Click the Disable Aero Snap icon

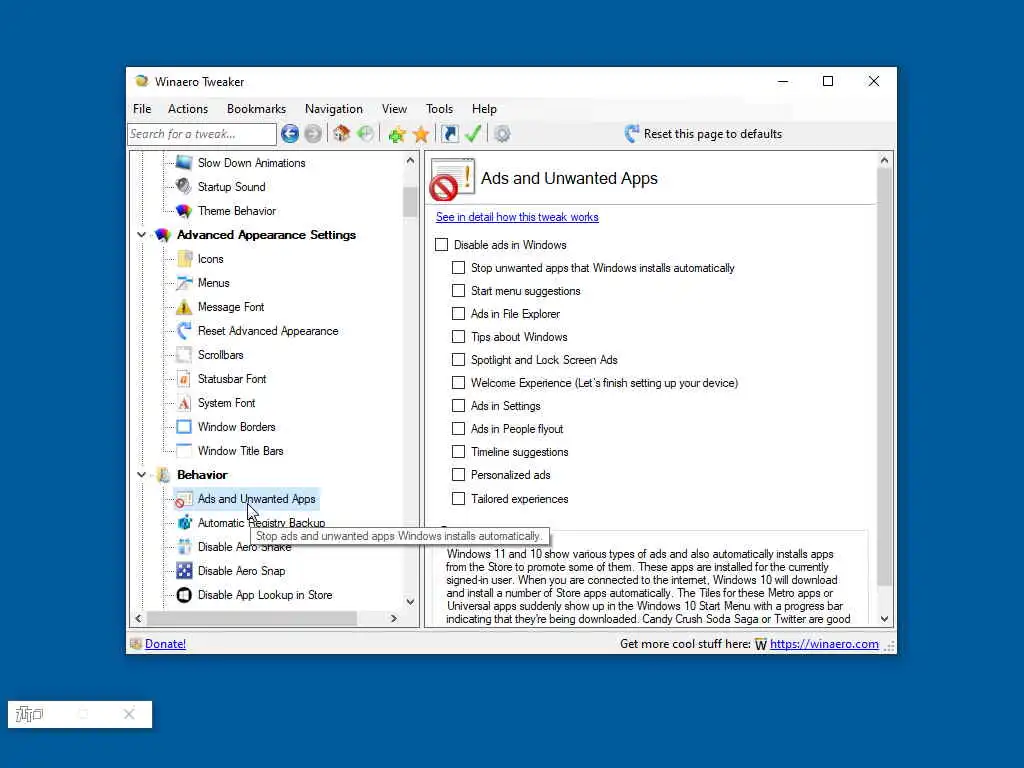[184, 571]
